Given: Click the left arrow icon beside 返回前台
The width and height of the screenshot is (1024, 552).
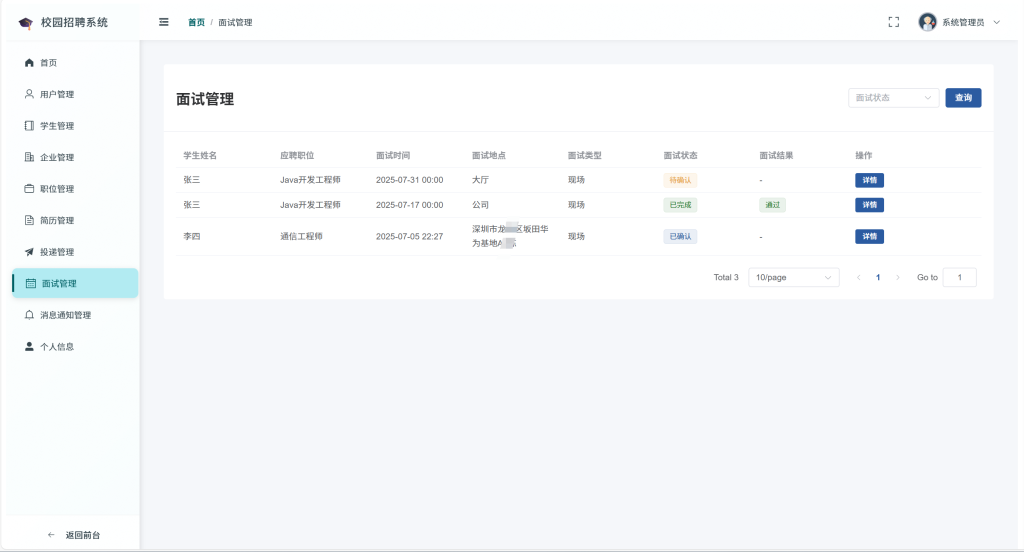Looking at the screenshot, I should (51, 535).
